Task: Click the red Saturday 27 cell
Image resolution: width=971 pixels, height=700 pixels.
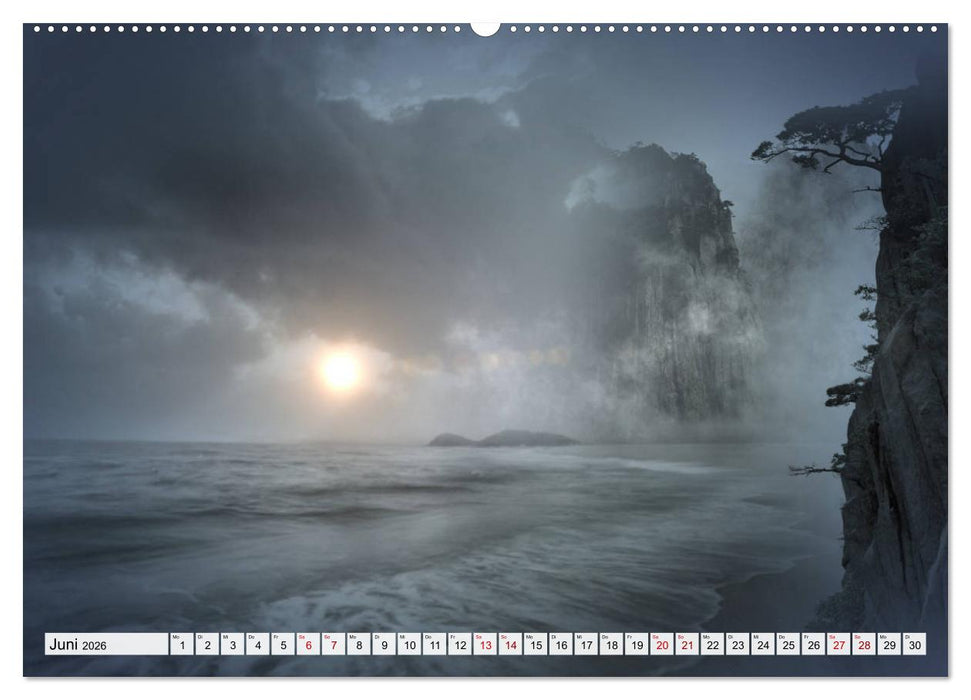Action: pos(838,646)
